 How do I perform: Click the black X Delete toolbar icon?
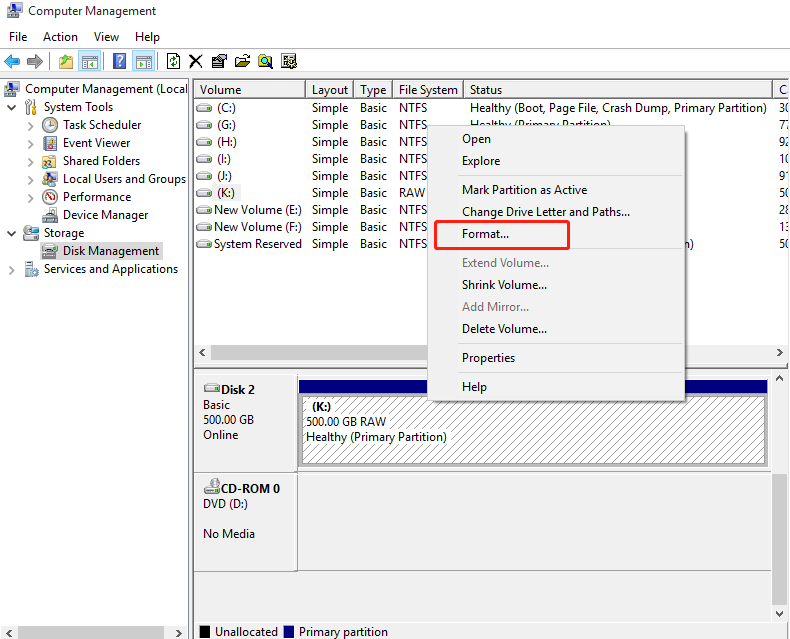click(196, 62)
